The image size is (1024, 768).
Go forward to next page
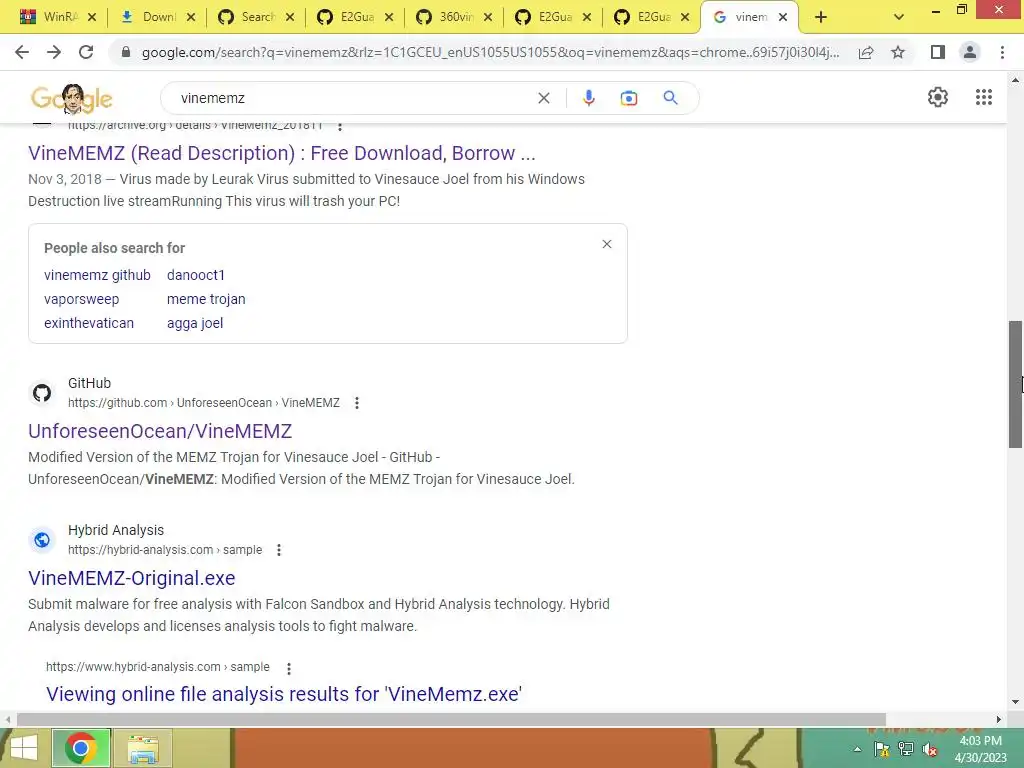(54, 52)
